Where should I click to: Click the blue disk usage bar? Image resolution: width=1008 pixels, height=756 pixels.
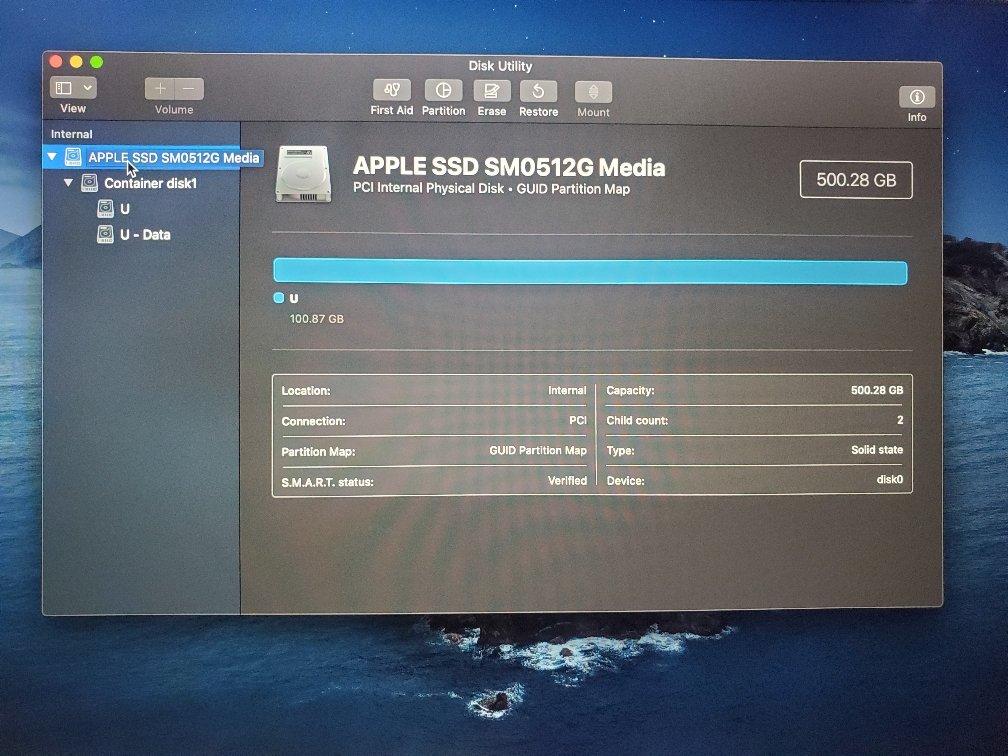tap(590, 272)
